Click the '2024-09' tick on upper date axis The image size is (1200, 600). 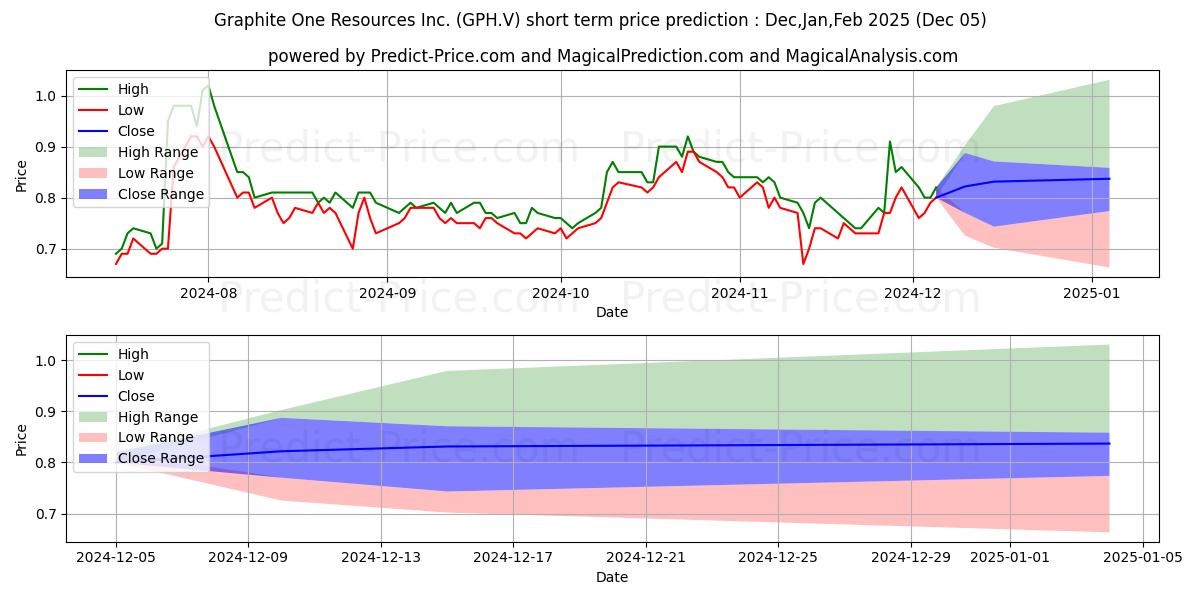pyautogui.click(x=386, y=295)
